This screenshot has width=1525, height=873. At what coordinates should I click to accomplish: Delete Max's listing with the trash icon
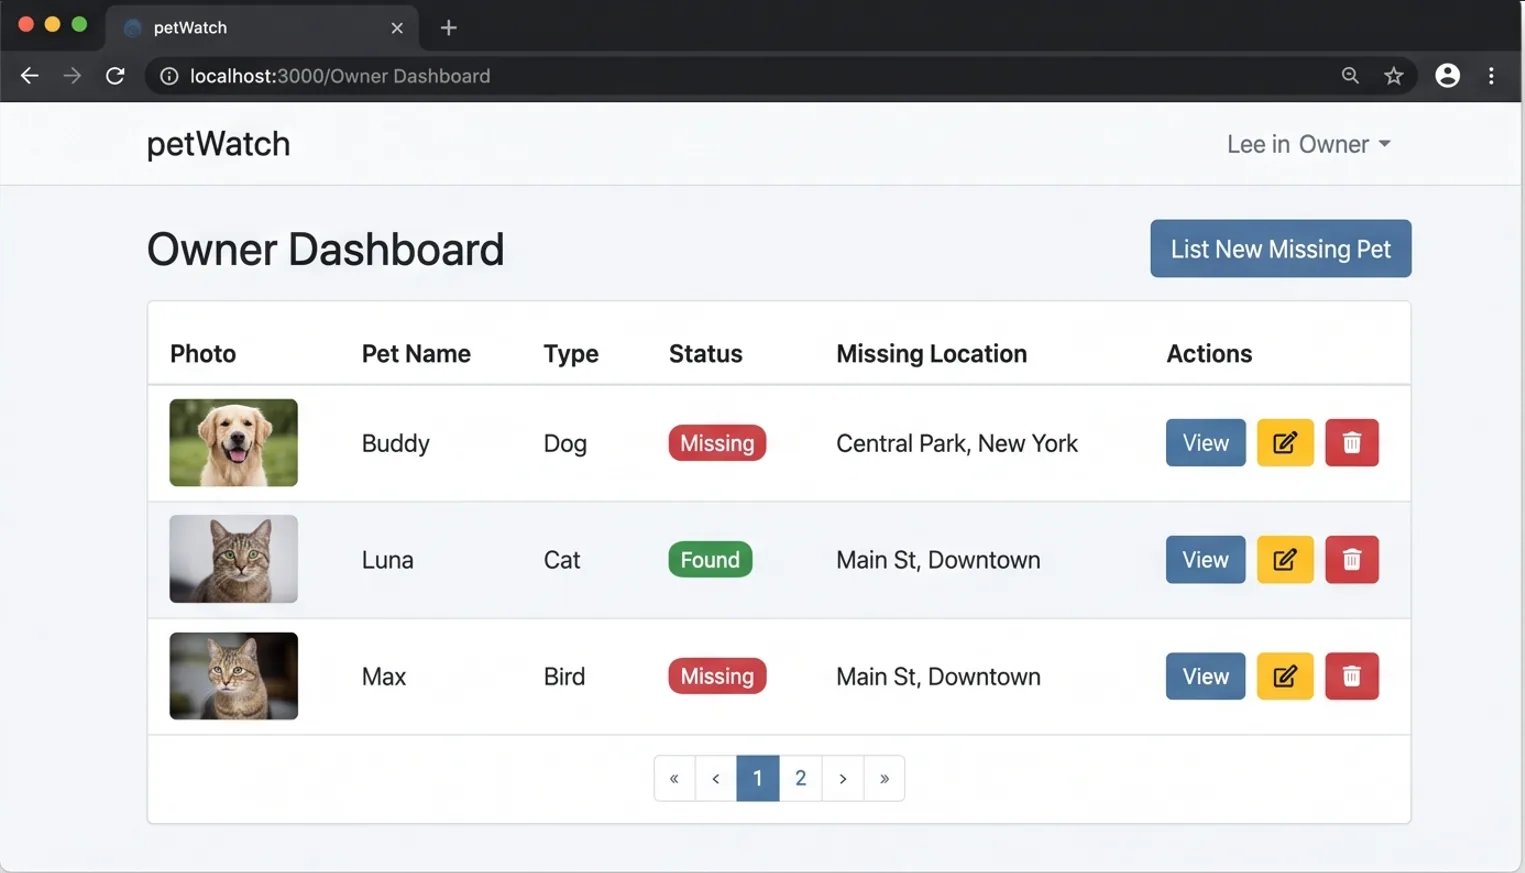[x=1352, y=676]
